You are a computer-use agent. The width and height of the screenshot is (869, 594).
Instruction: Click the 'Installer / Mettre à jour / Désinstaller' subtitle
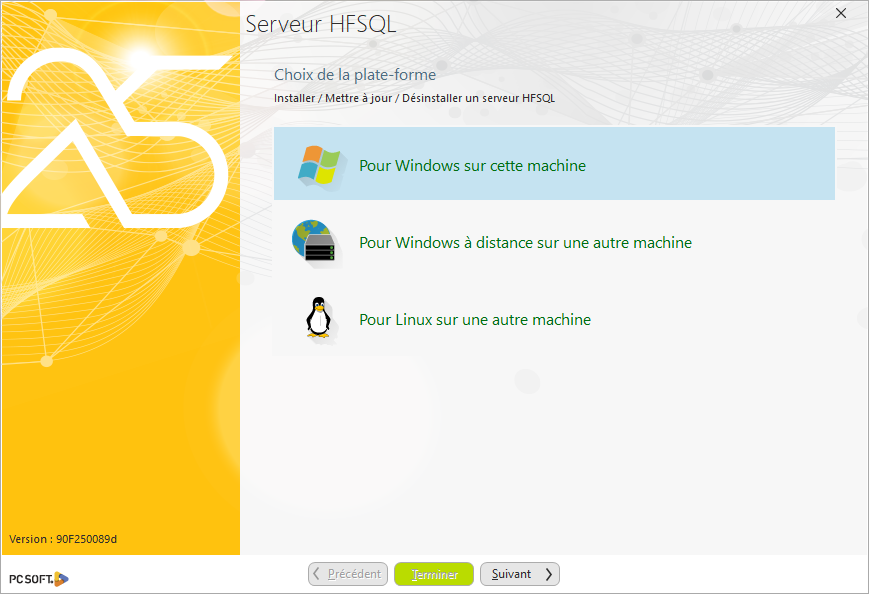click(413, 98)
